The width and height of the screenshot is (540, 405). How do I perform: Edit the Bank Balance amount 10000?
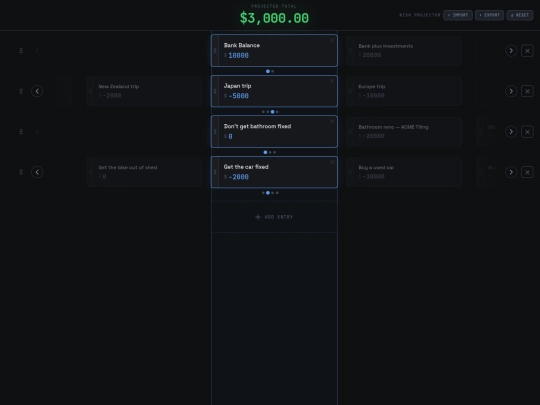pyautogui.click(x=238, y=55)
